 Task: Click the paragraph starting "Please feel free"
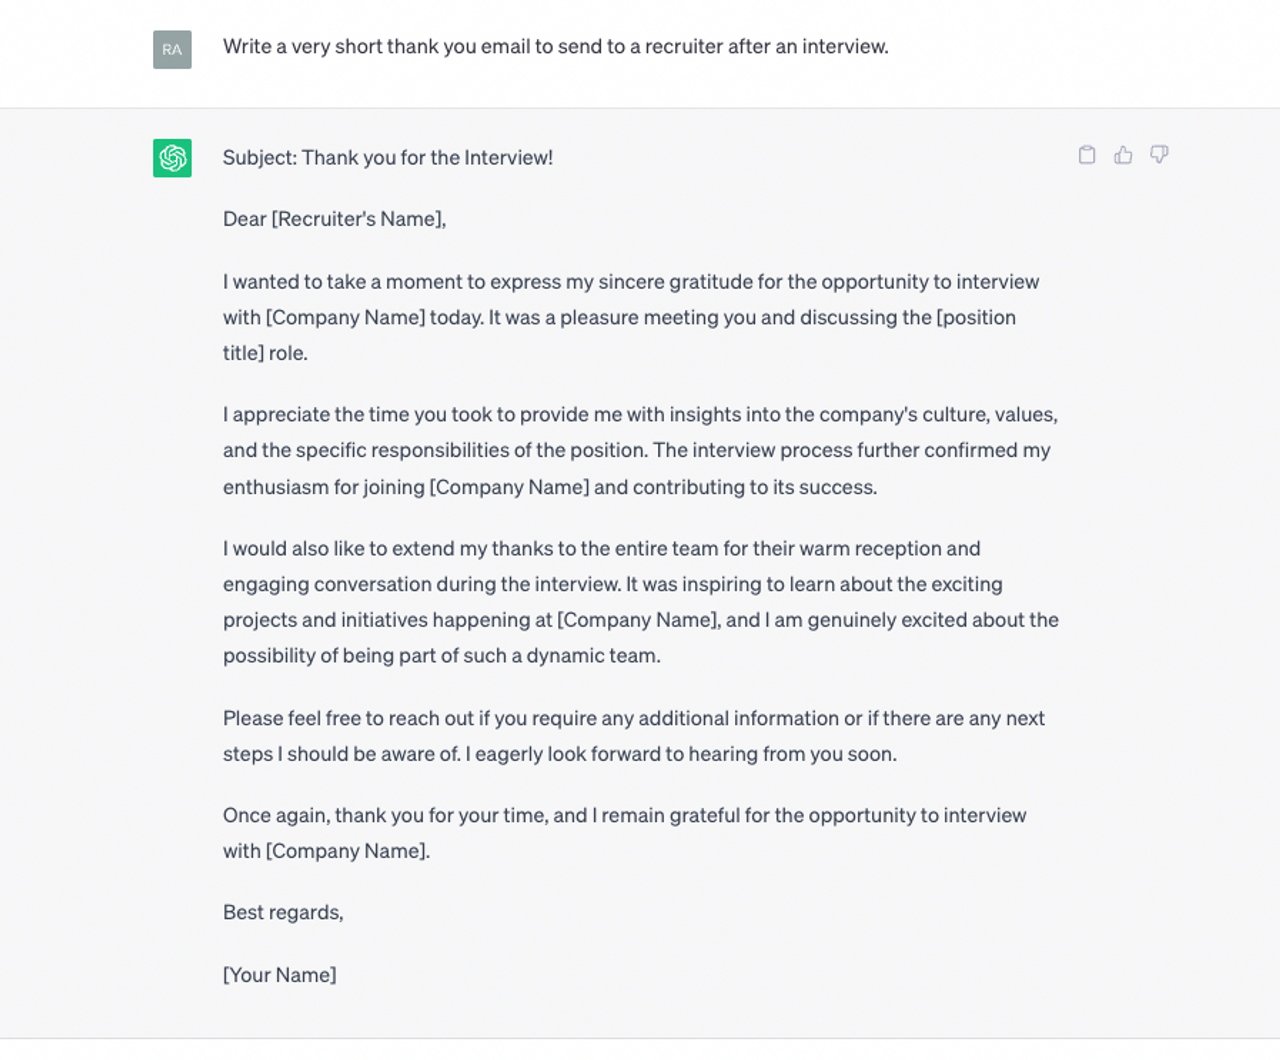click(x=633, y=736)
